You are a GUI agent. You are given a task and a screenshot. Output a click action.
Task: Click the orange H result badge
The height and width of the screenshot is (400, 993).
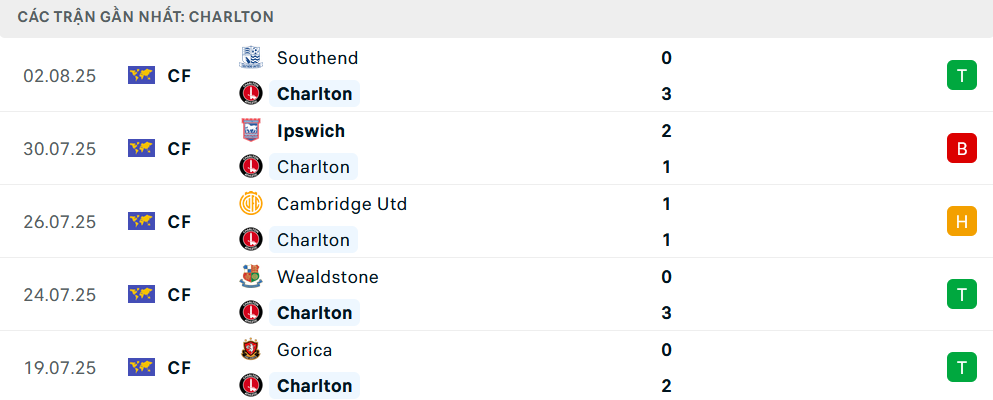961,221
